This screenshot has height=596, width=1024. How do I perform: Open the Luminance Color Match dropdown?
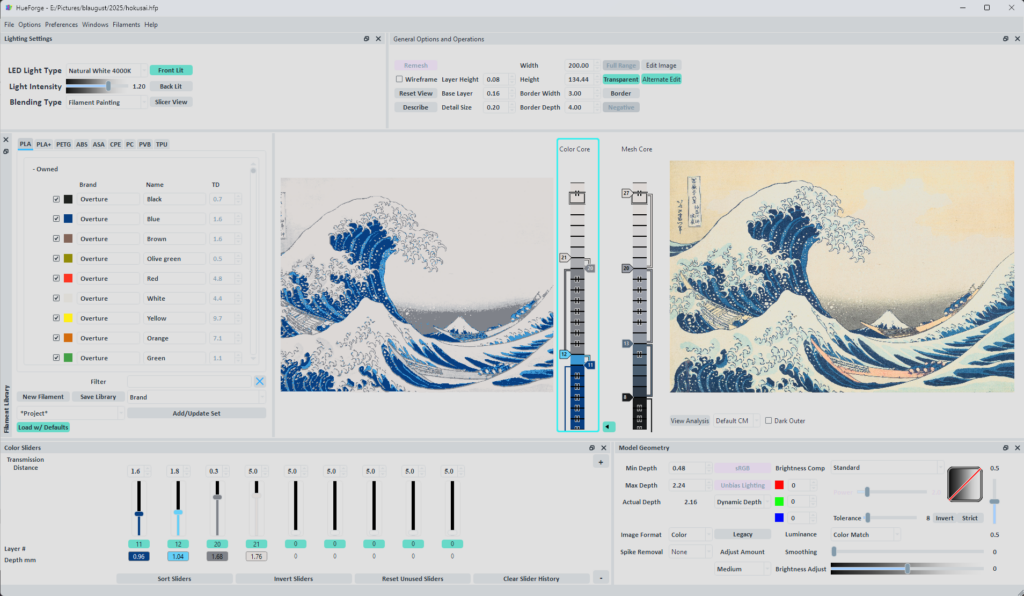pos(865,535)
